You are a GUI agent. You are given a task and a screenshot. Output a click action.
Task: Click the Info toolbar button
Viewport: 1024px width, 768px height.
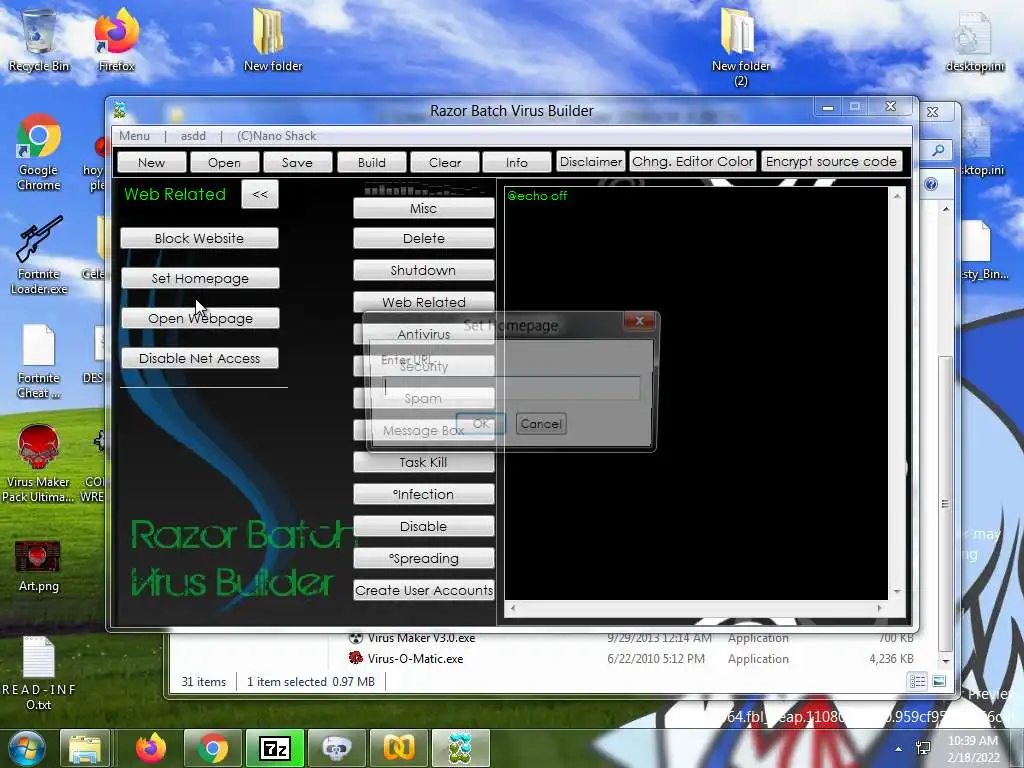[517, 163]
